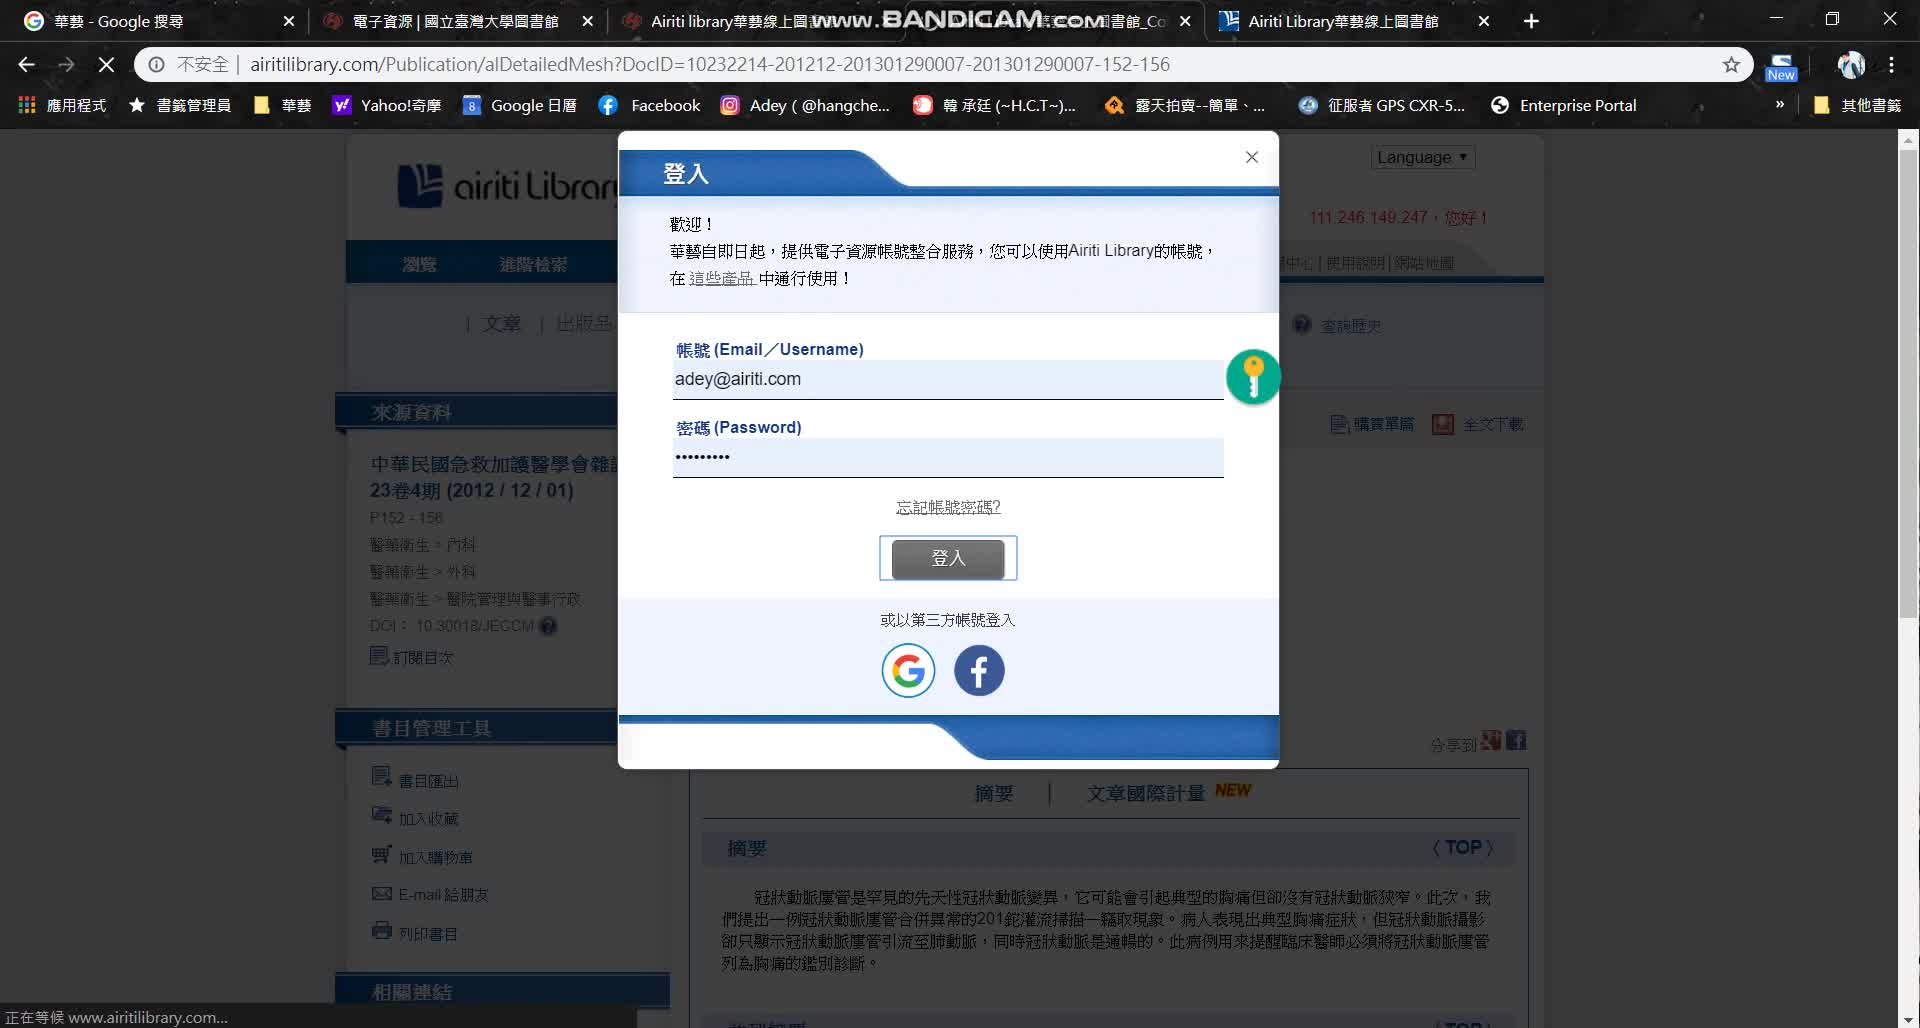Click the address bar URL
This screenshot has height=1028, width=1920.
tap(710, 64)
